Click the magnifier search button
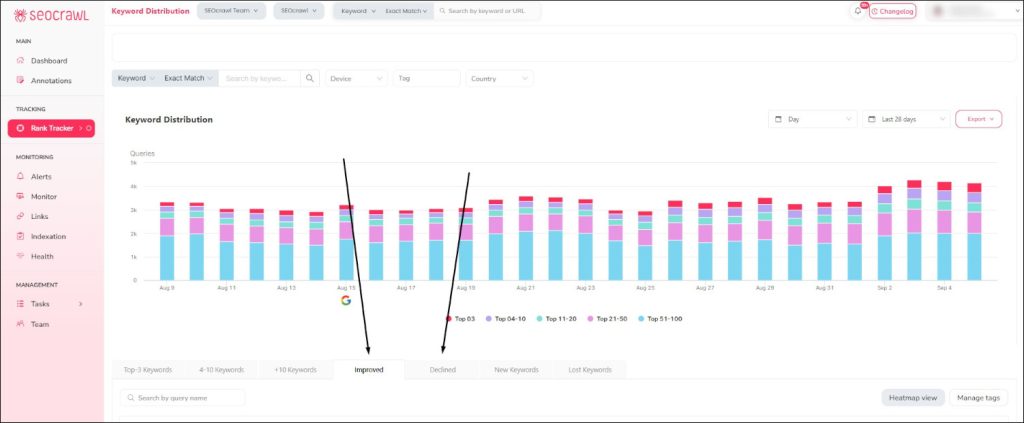 click(x=310, y=78)
